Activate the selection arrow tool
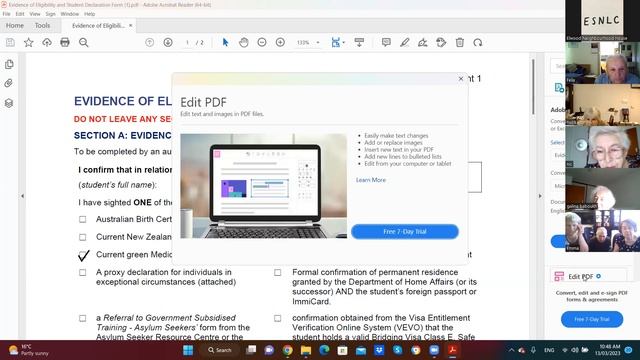 225,42
